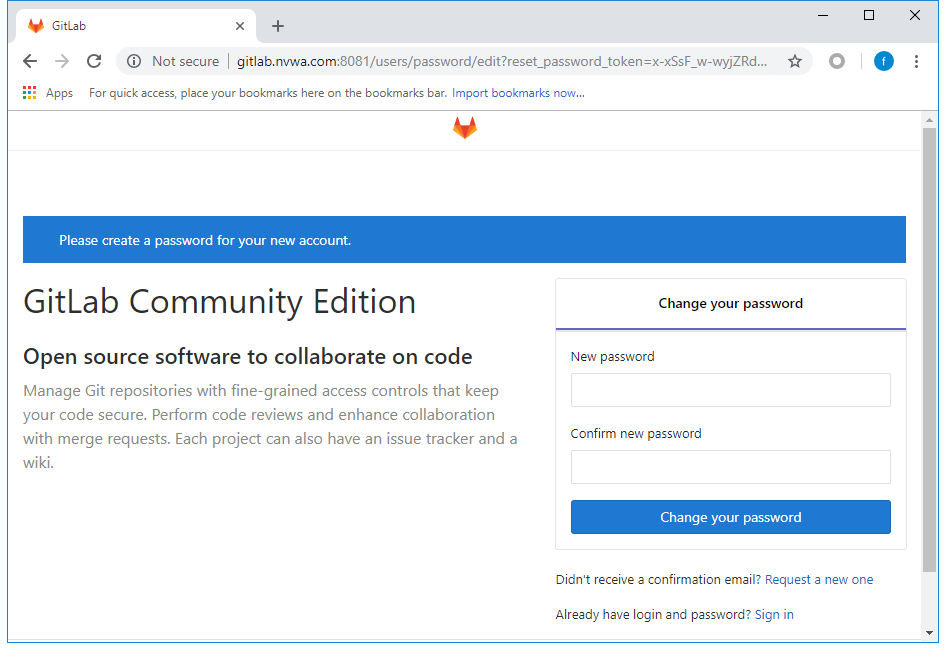Click Import bookmarks now link

pyautogui.click(x=518, y=93)
